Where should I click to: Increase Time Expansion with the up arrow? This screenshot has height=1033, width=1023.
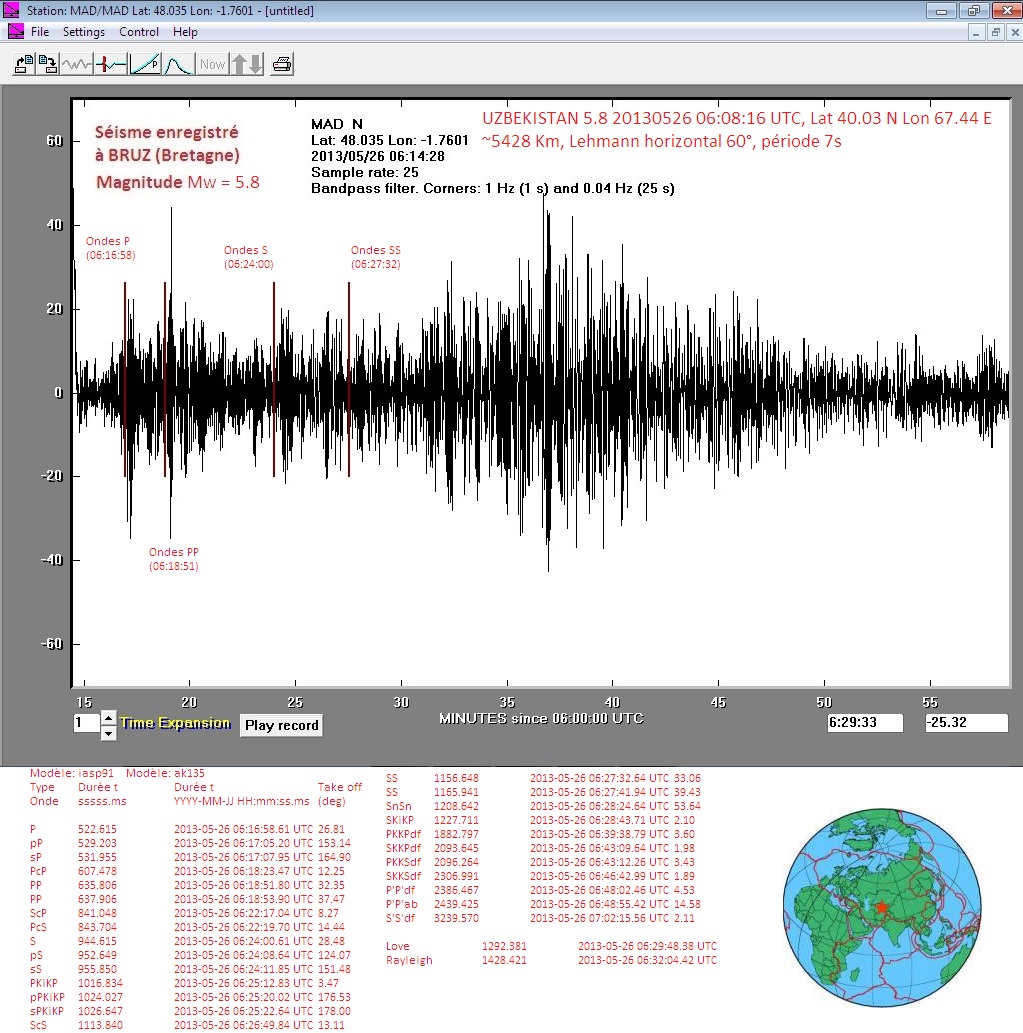coord(109,718)
